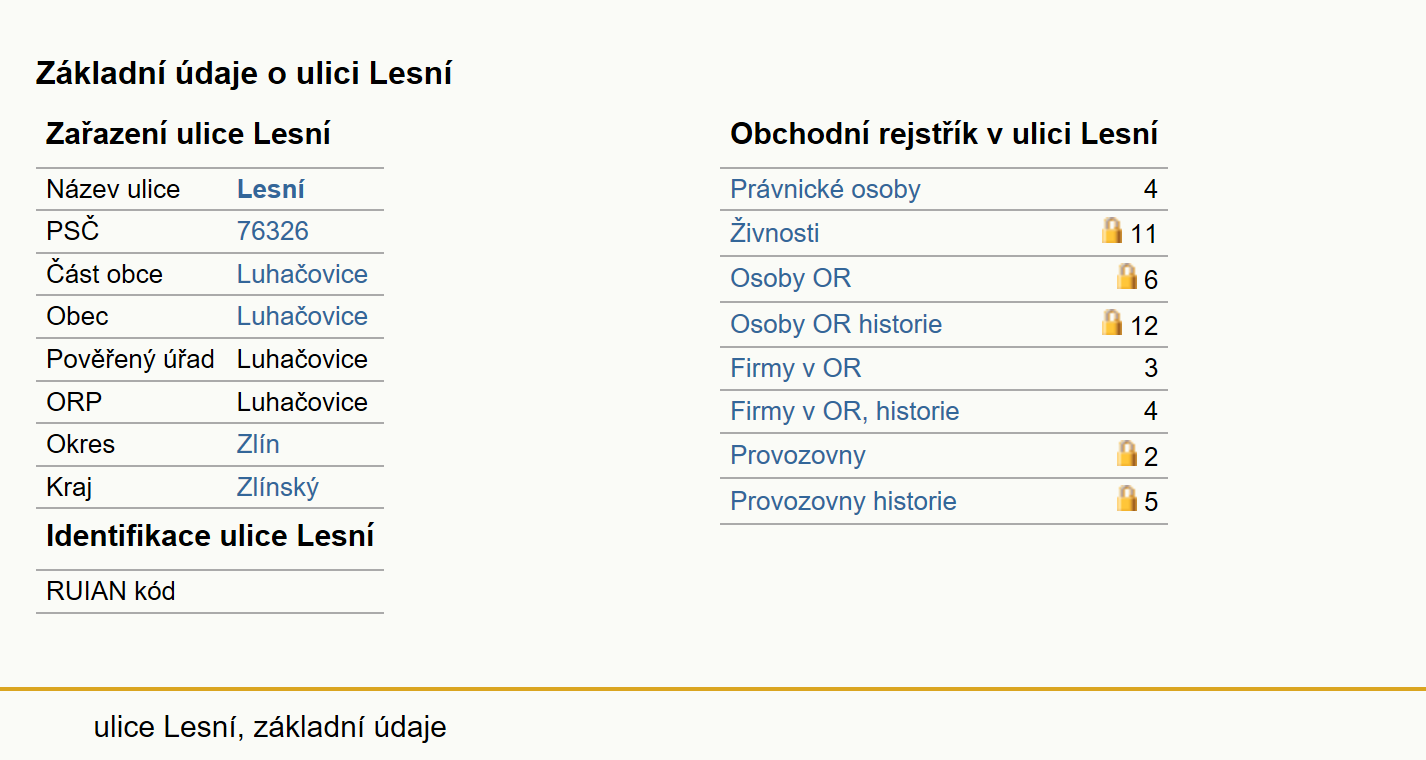Open the Provozovny link
1426x760 pixels.
(798, 455)
